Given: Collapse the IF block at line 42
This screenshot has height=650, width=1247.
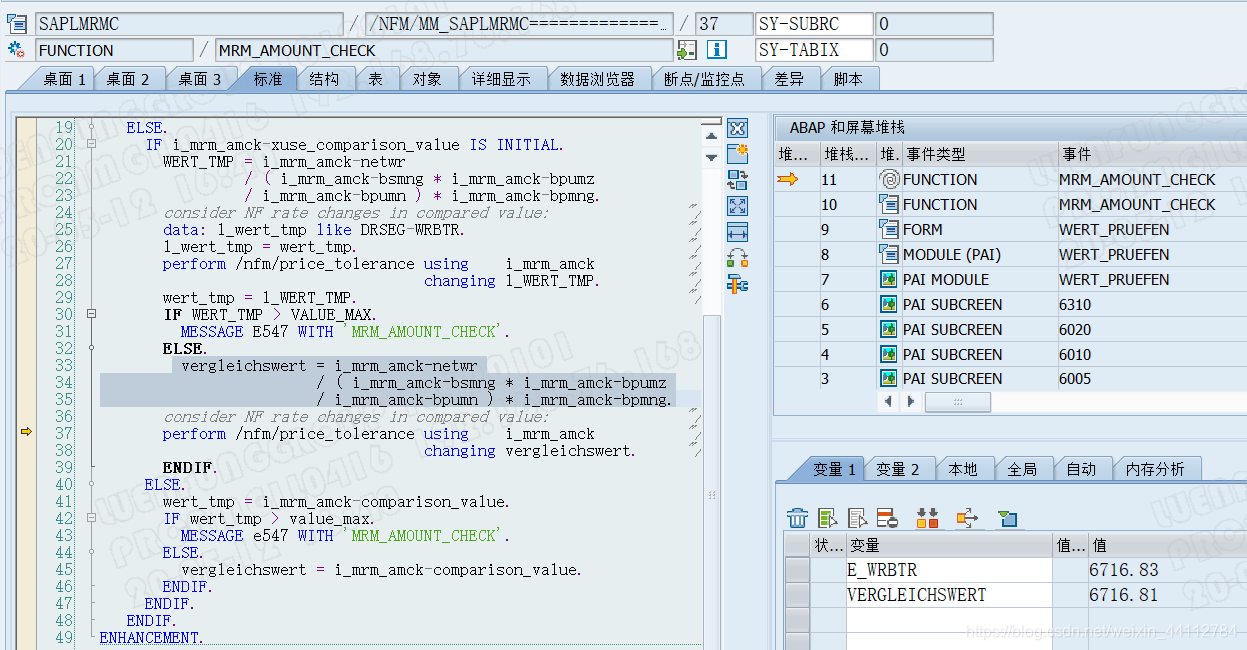Looking at the screenshot, I should [91, 518].
